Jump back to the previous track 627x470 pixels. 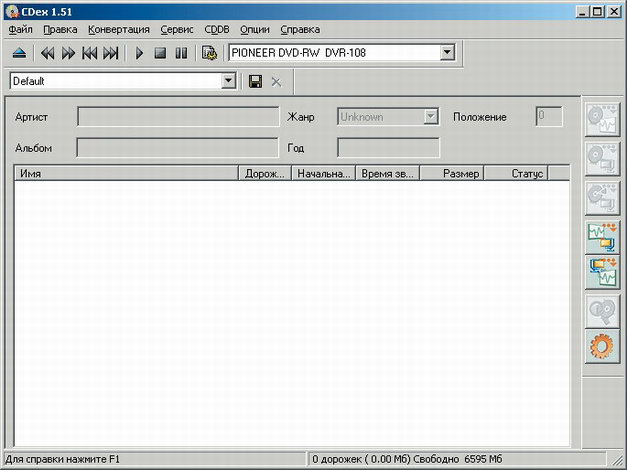(x=89, y=53)
